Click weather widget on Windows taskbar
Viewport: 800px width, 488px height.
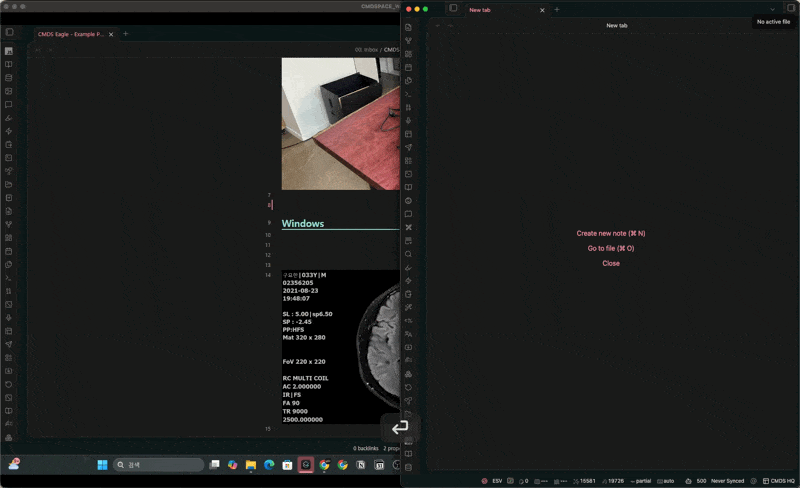(x=14, y=464)
